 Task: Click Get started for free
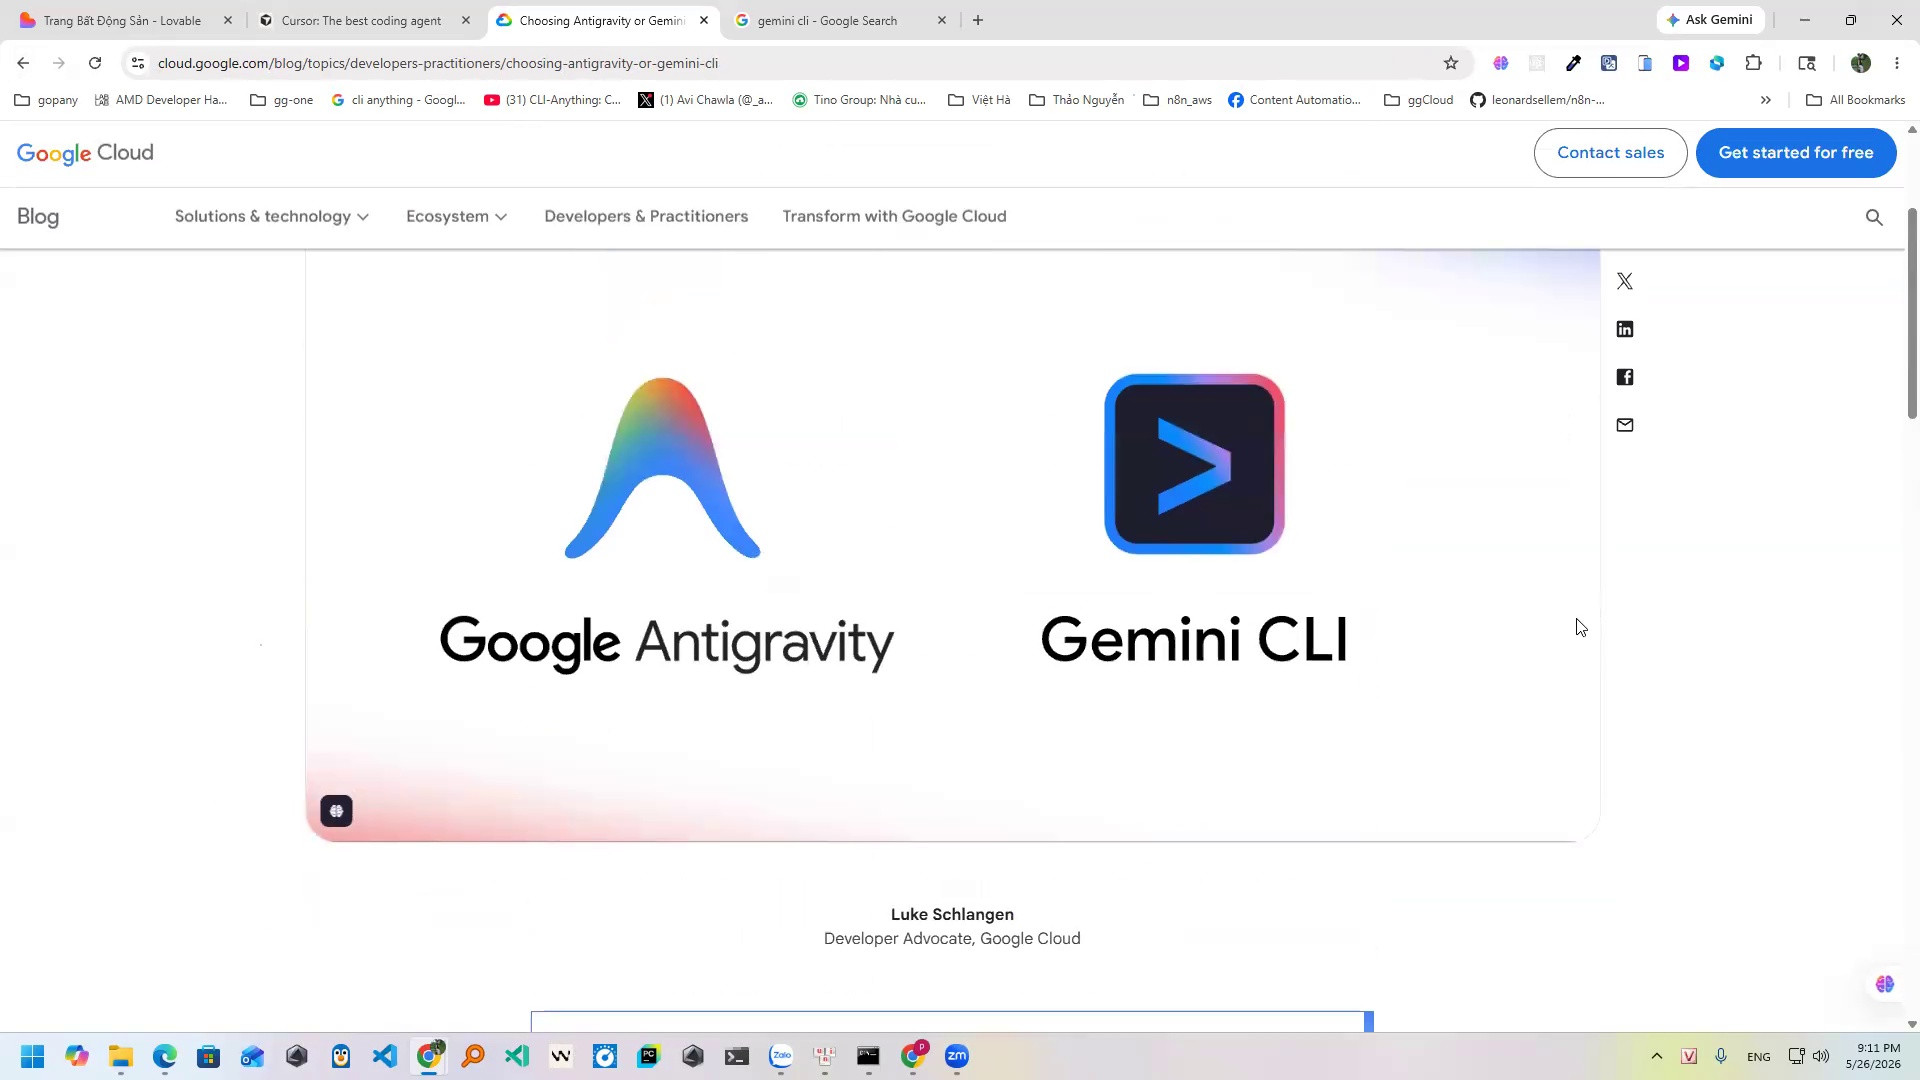[1796, 153]
